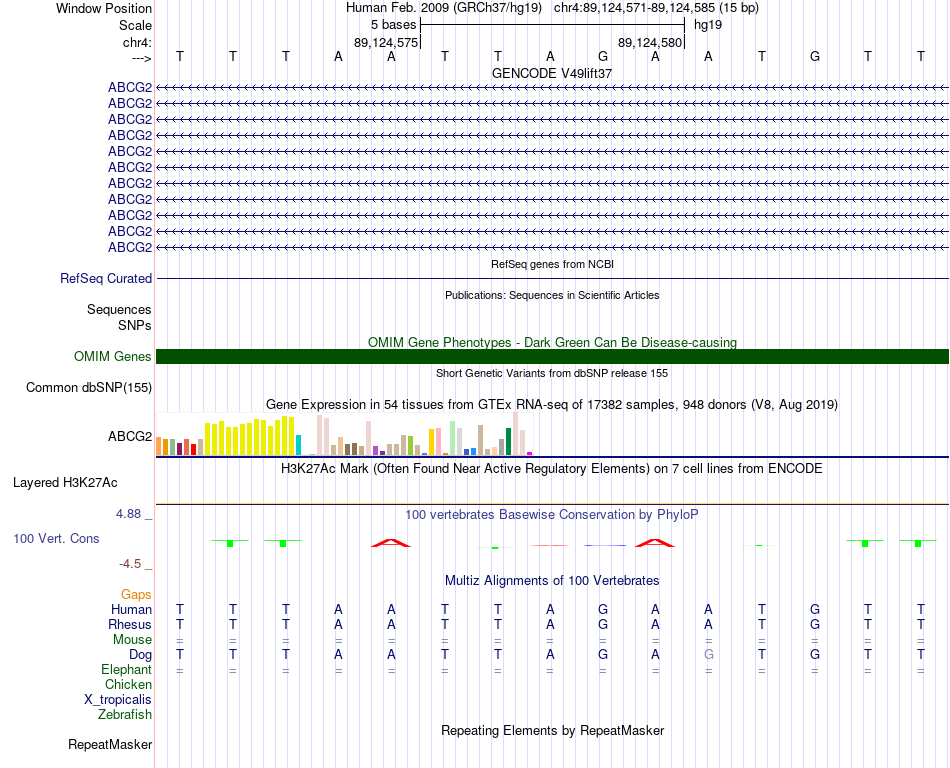Image resolution: width=950 pixels, height=768 pixels.
Task: Click the yellow GTEx expression bars
Action: point(250,436)
